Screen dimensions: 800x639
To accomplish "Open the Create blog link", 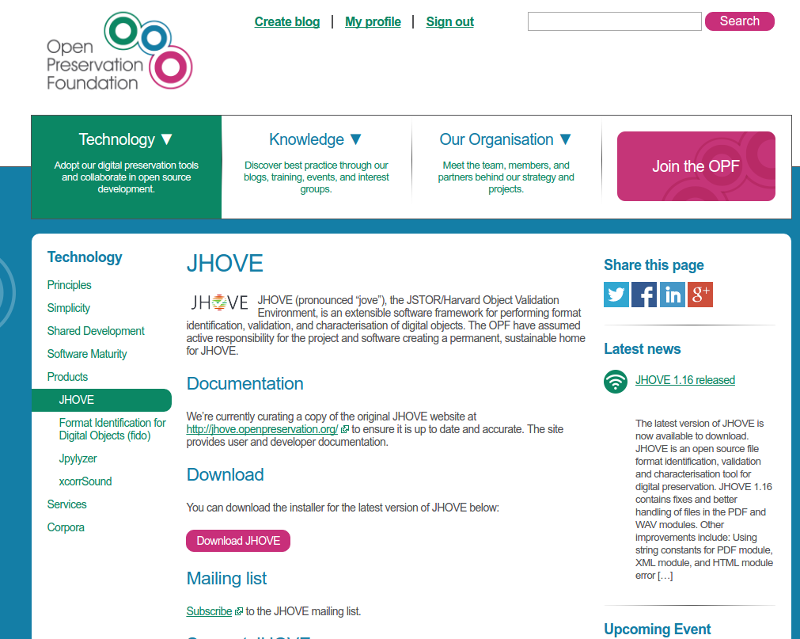I will (287, 22).
